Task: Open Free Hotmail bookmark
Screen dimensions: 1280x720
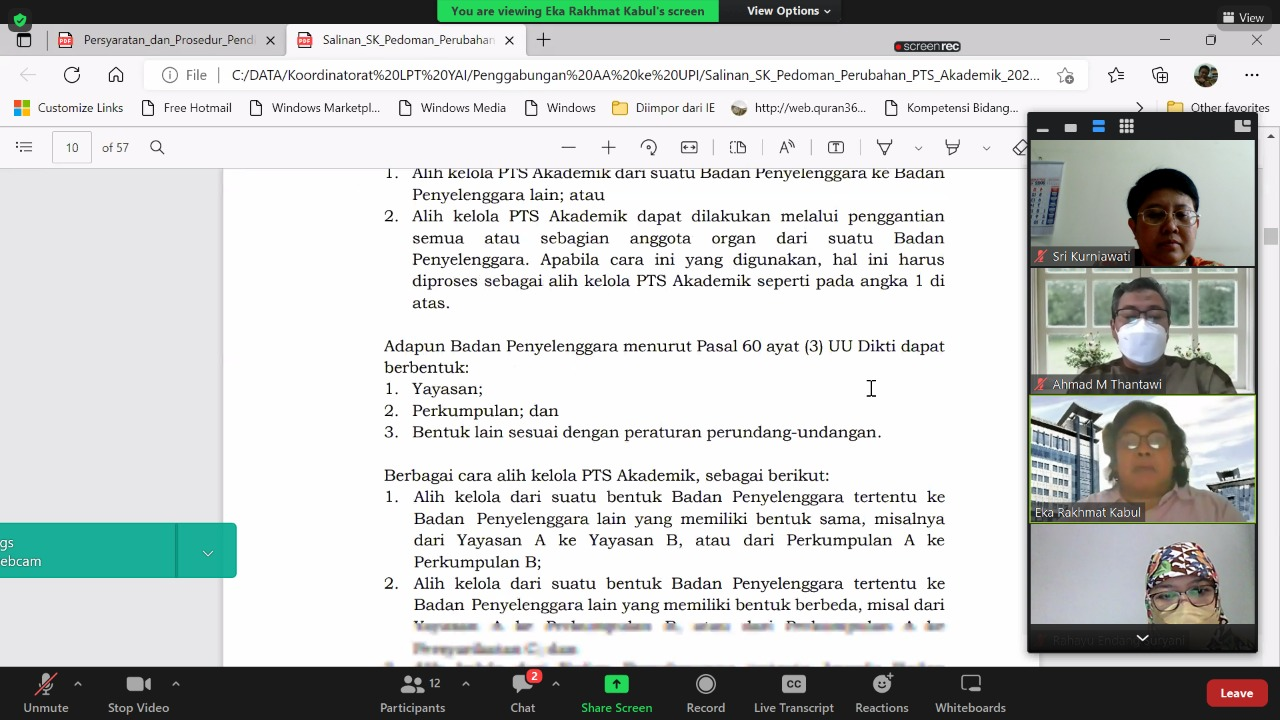Action: (187, 108)
